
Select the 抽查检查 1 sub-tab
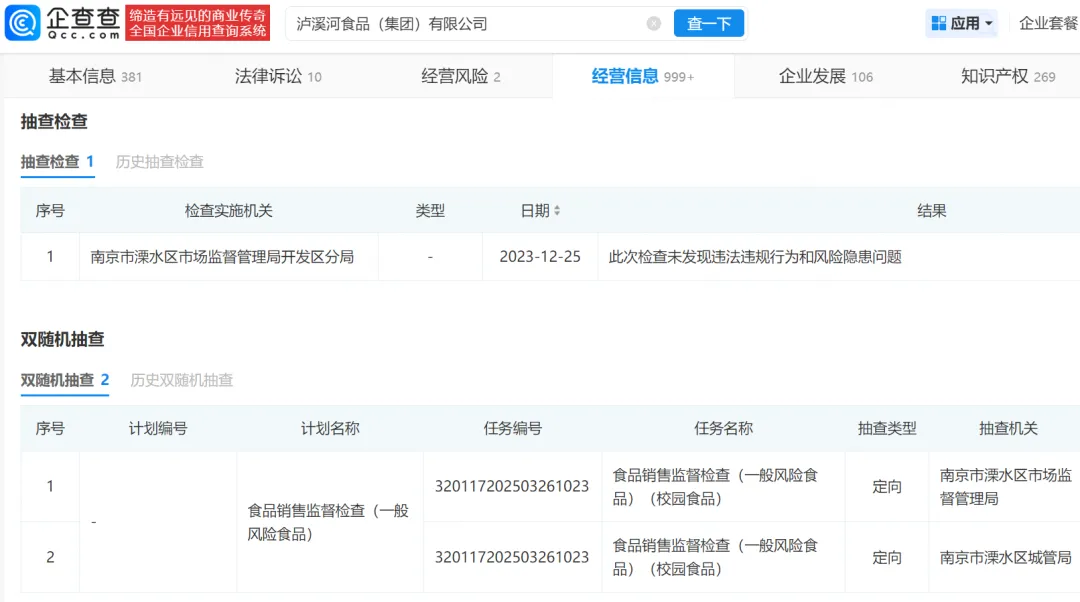(x=57, y=162)
